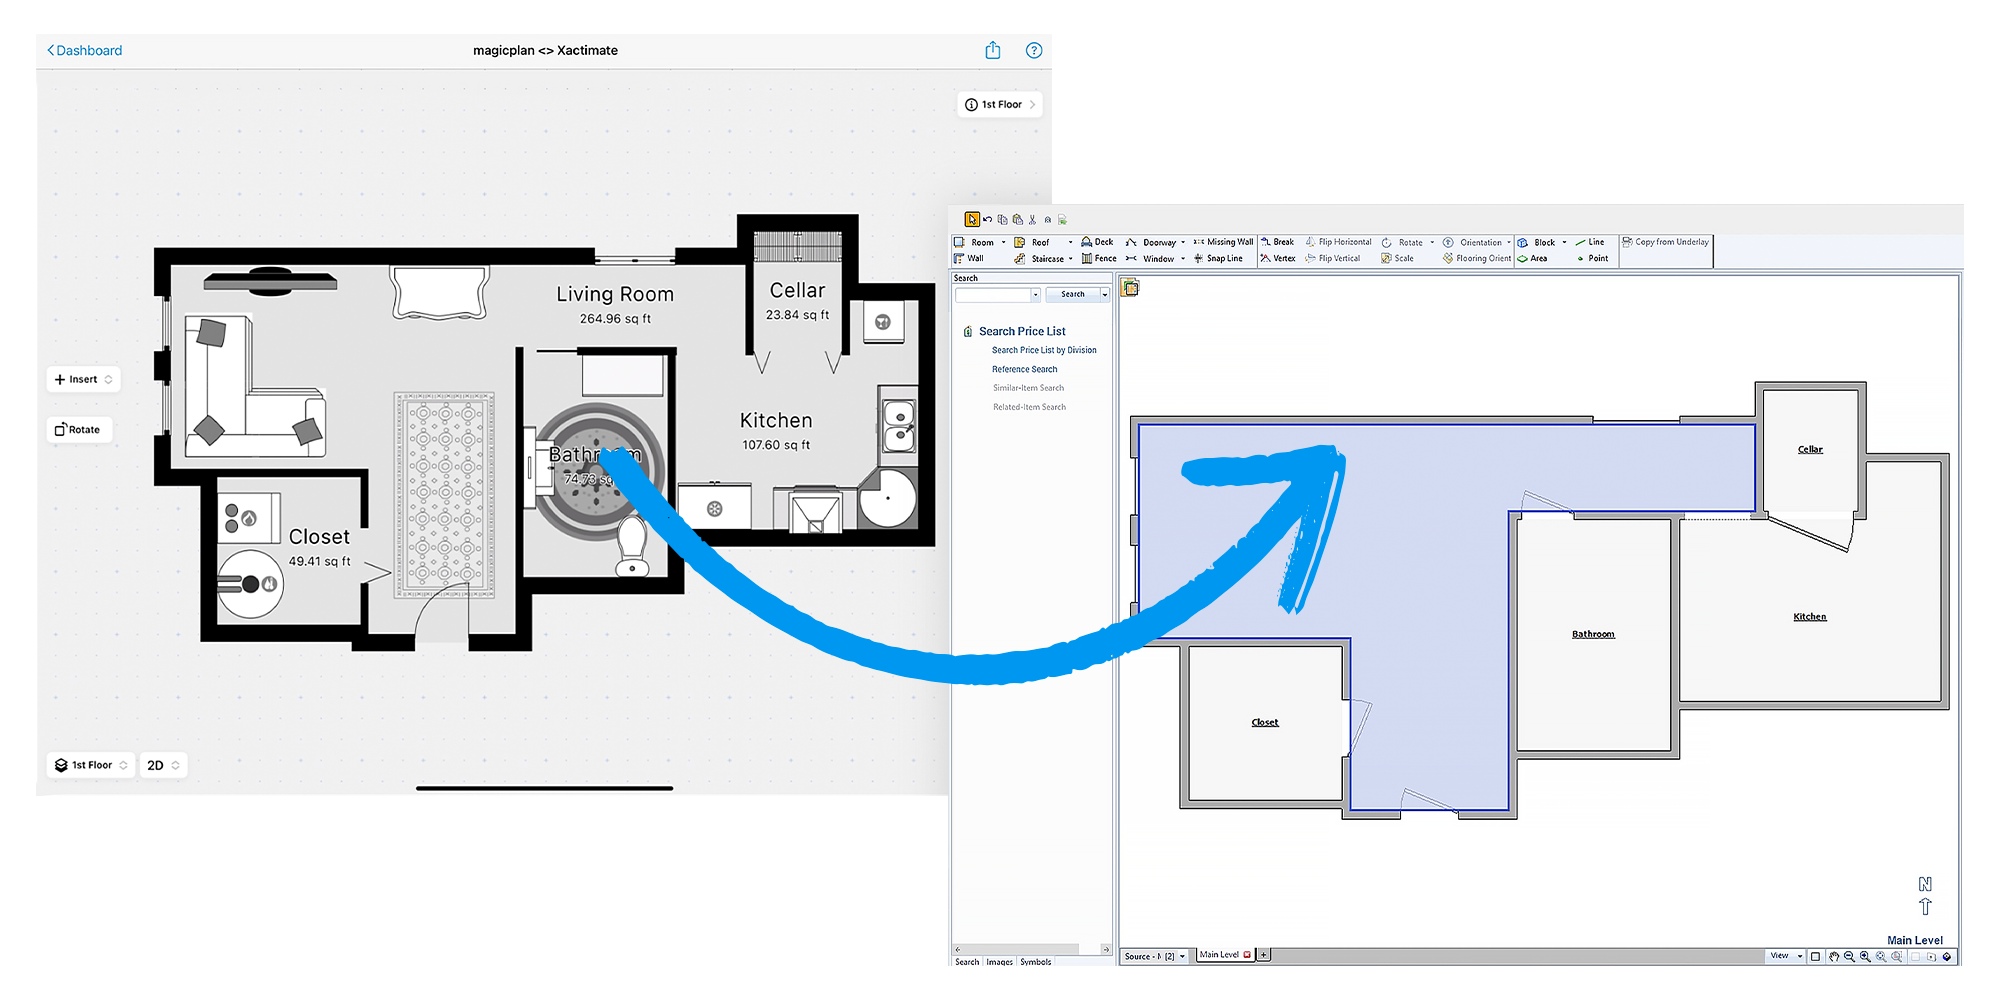
Task: Click the Search button in Xactimate panel
Action: click(x=1072, y=294)
